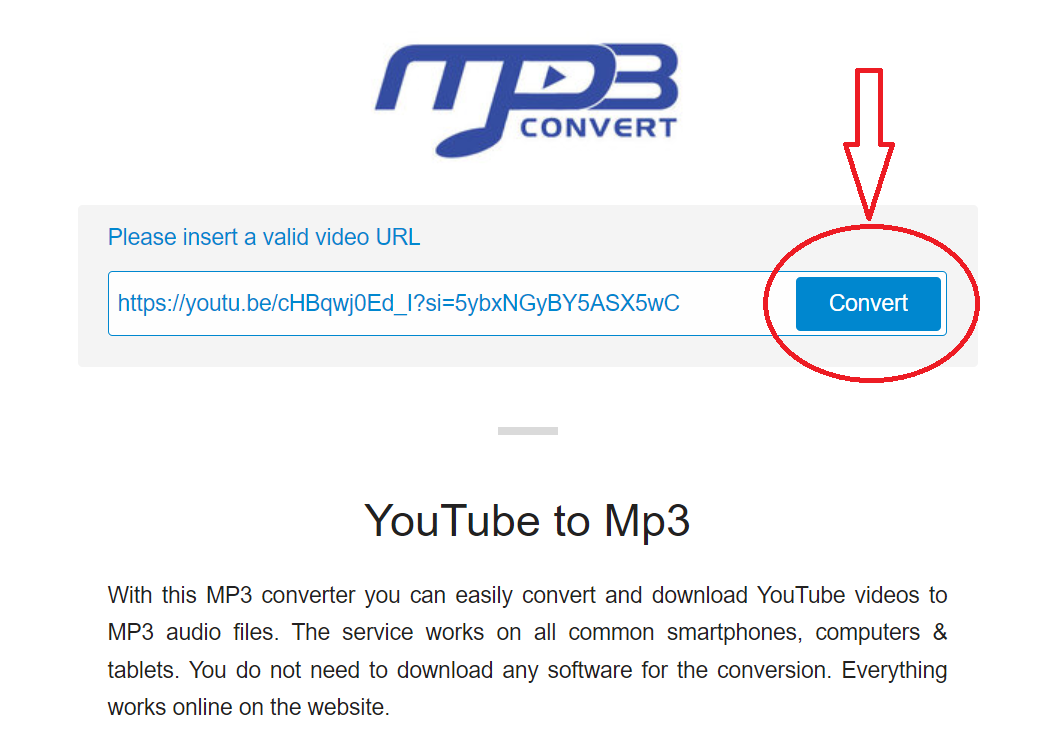This screenshot has height=736, width=1063.
Task: Click the CONVERT word under the logo
Action: coord(599,127)
